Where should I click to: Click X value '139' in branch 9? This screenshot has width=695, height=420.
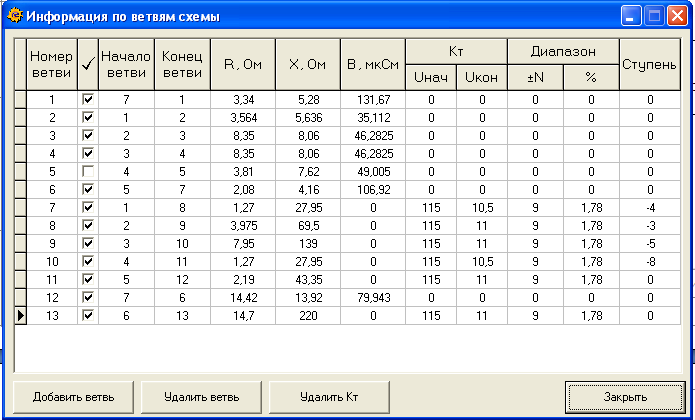point(308,243)
